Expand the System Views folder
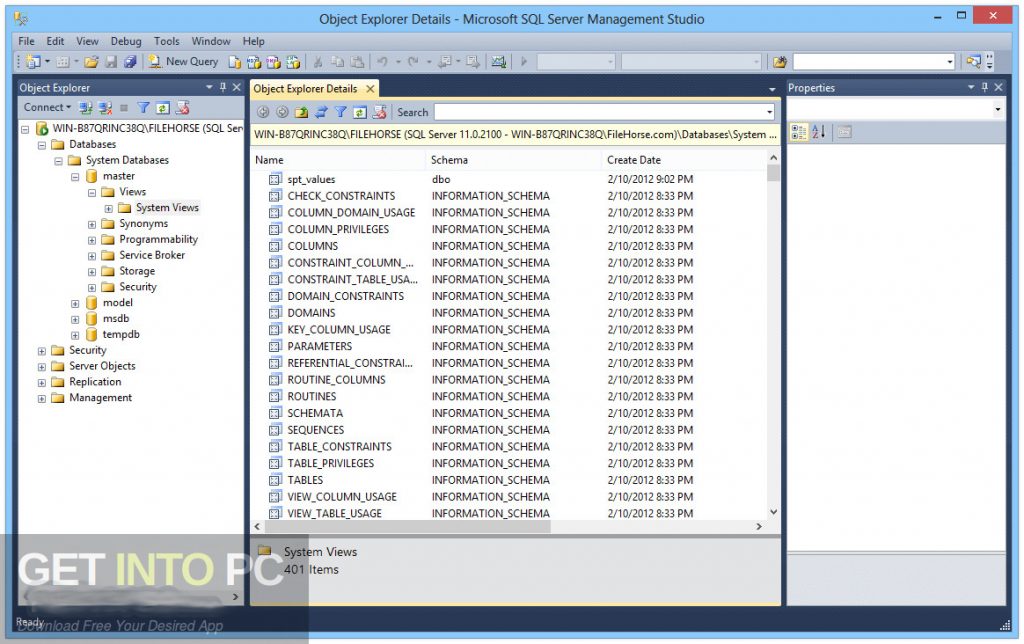The width and height of the screenshot is (1024, 644). (108, 208)
